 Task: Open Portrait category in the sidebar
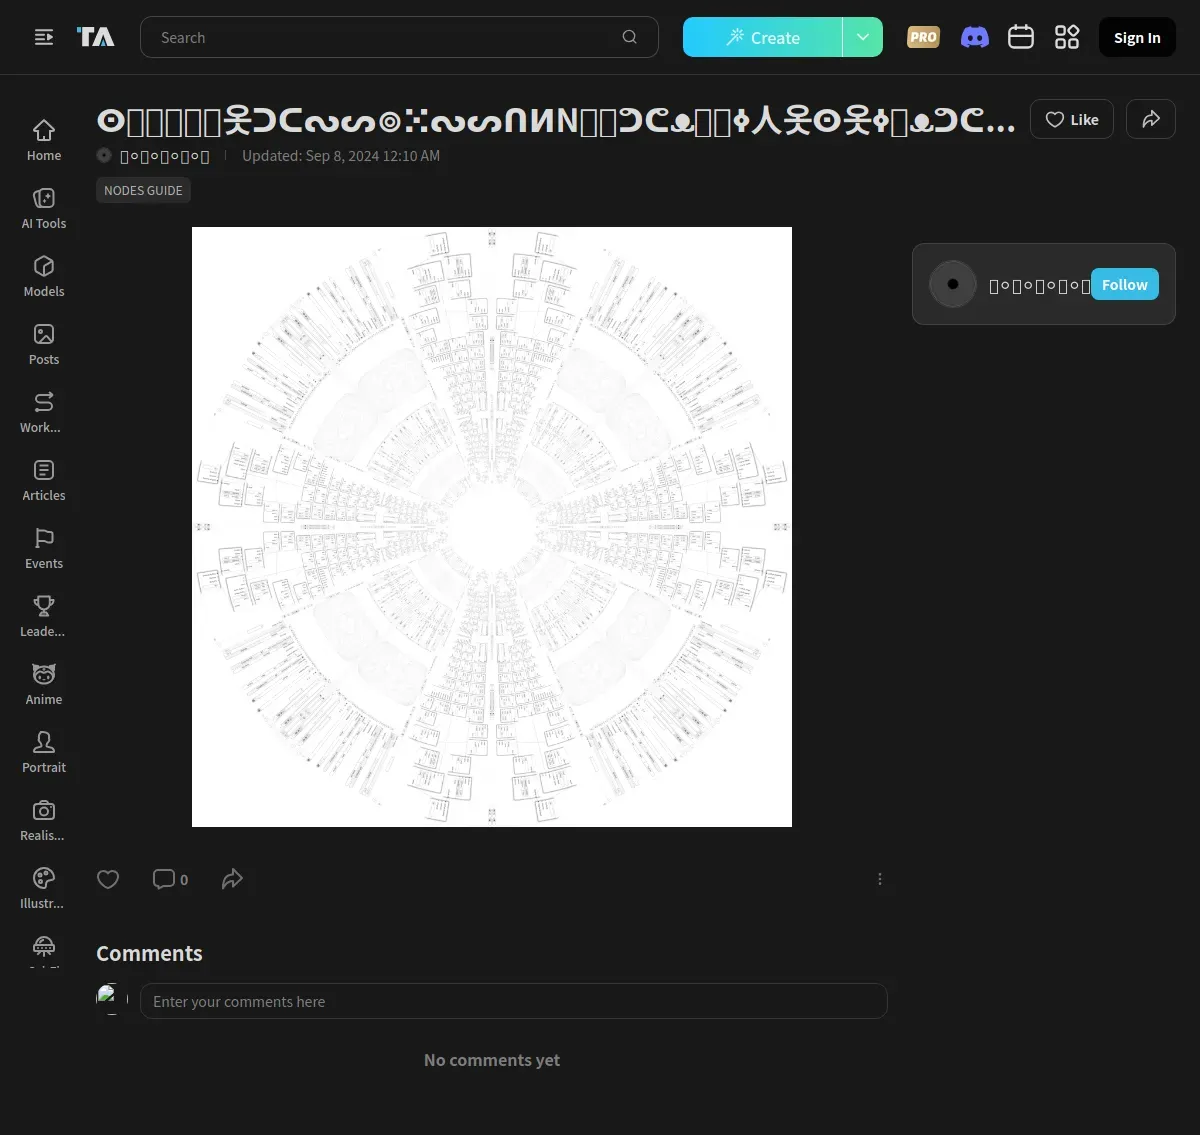pos(44,753)
